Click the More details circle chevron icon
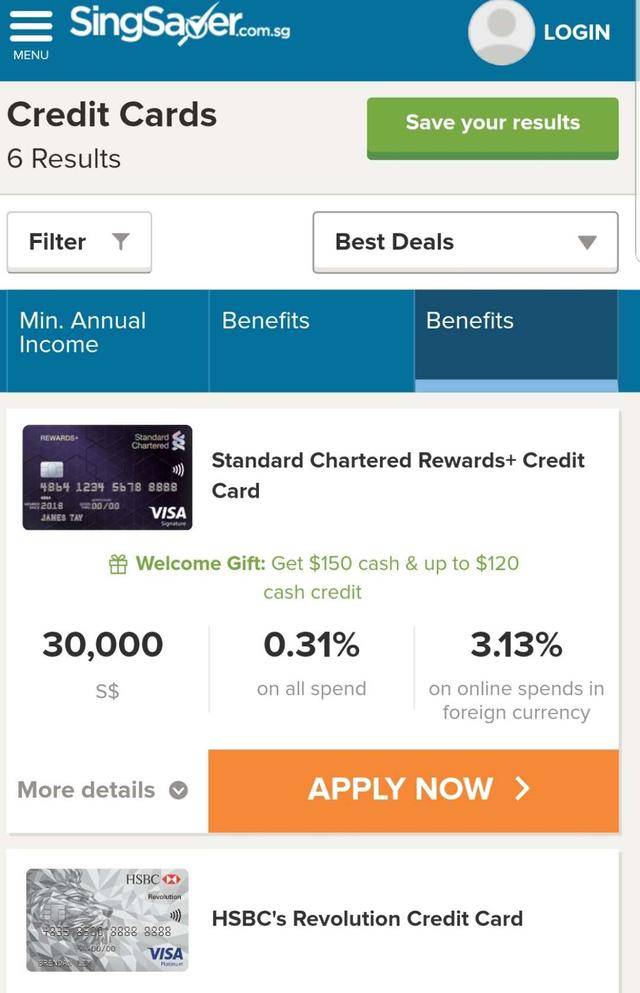 click(178, 790)
